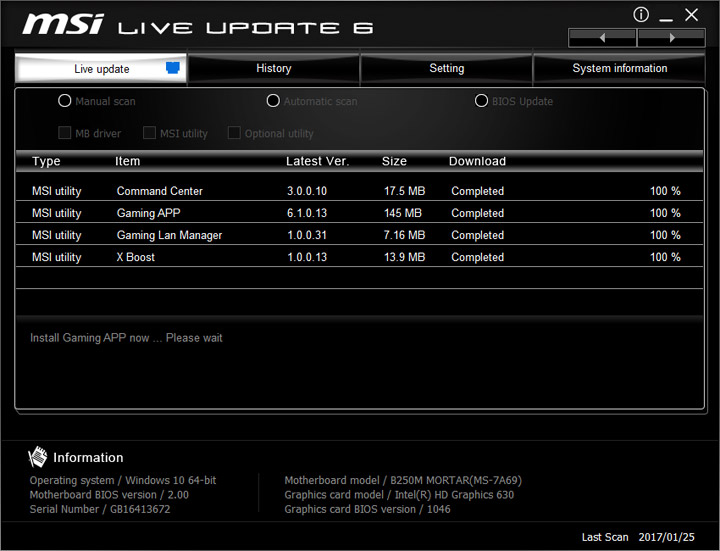Screen dimensions: 720x551
Task: Select the Automatic scan radio button
Action: click(273, 101)
